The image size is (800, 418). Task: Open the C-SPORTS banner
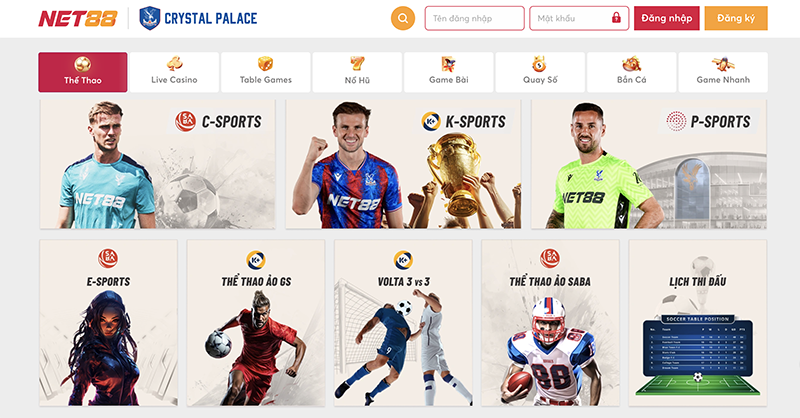point(158,164)
